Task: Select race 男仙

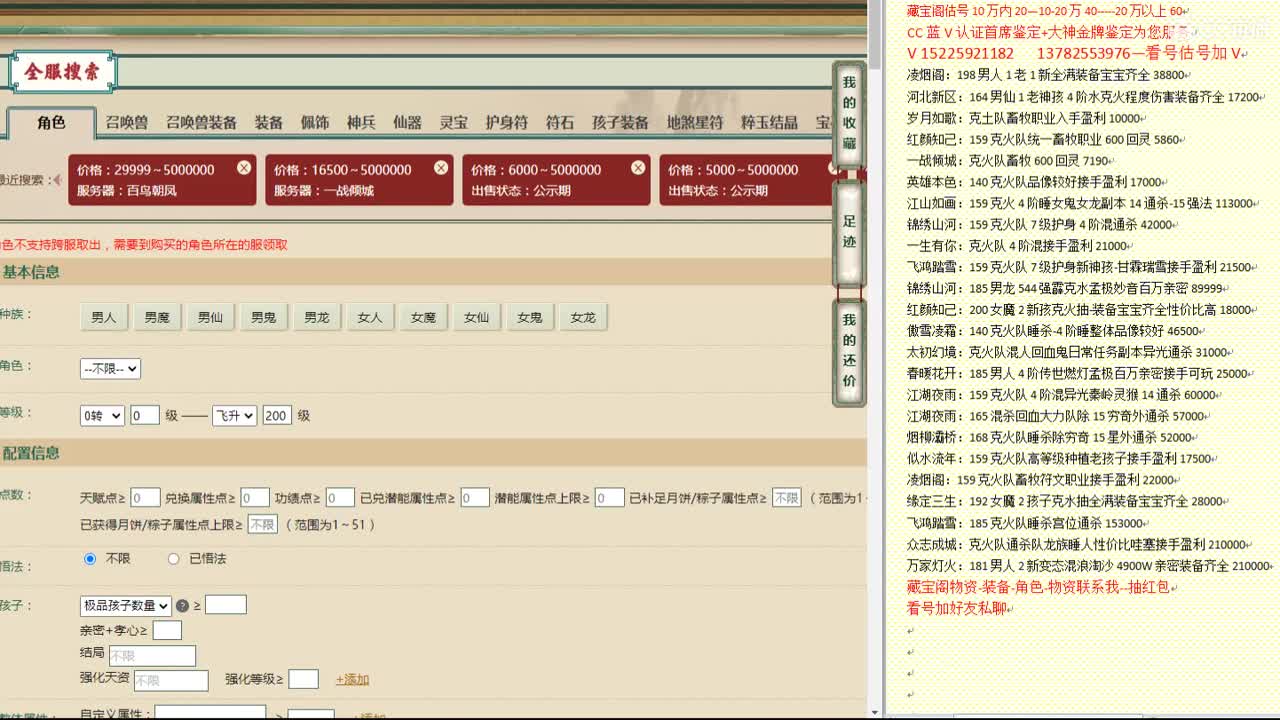Action: [x=210, y=317]
